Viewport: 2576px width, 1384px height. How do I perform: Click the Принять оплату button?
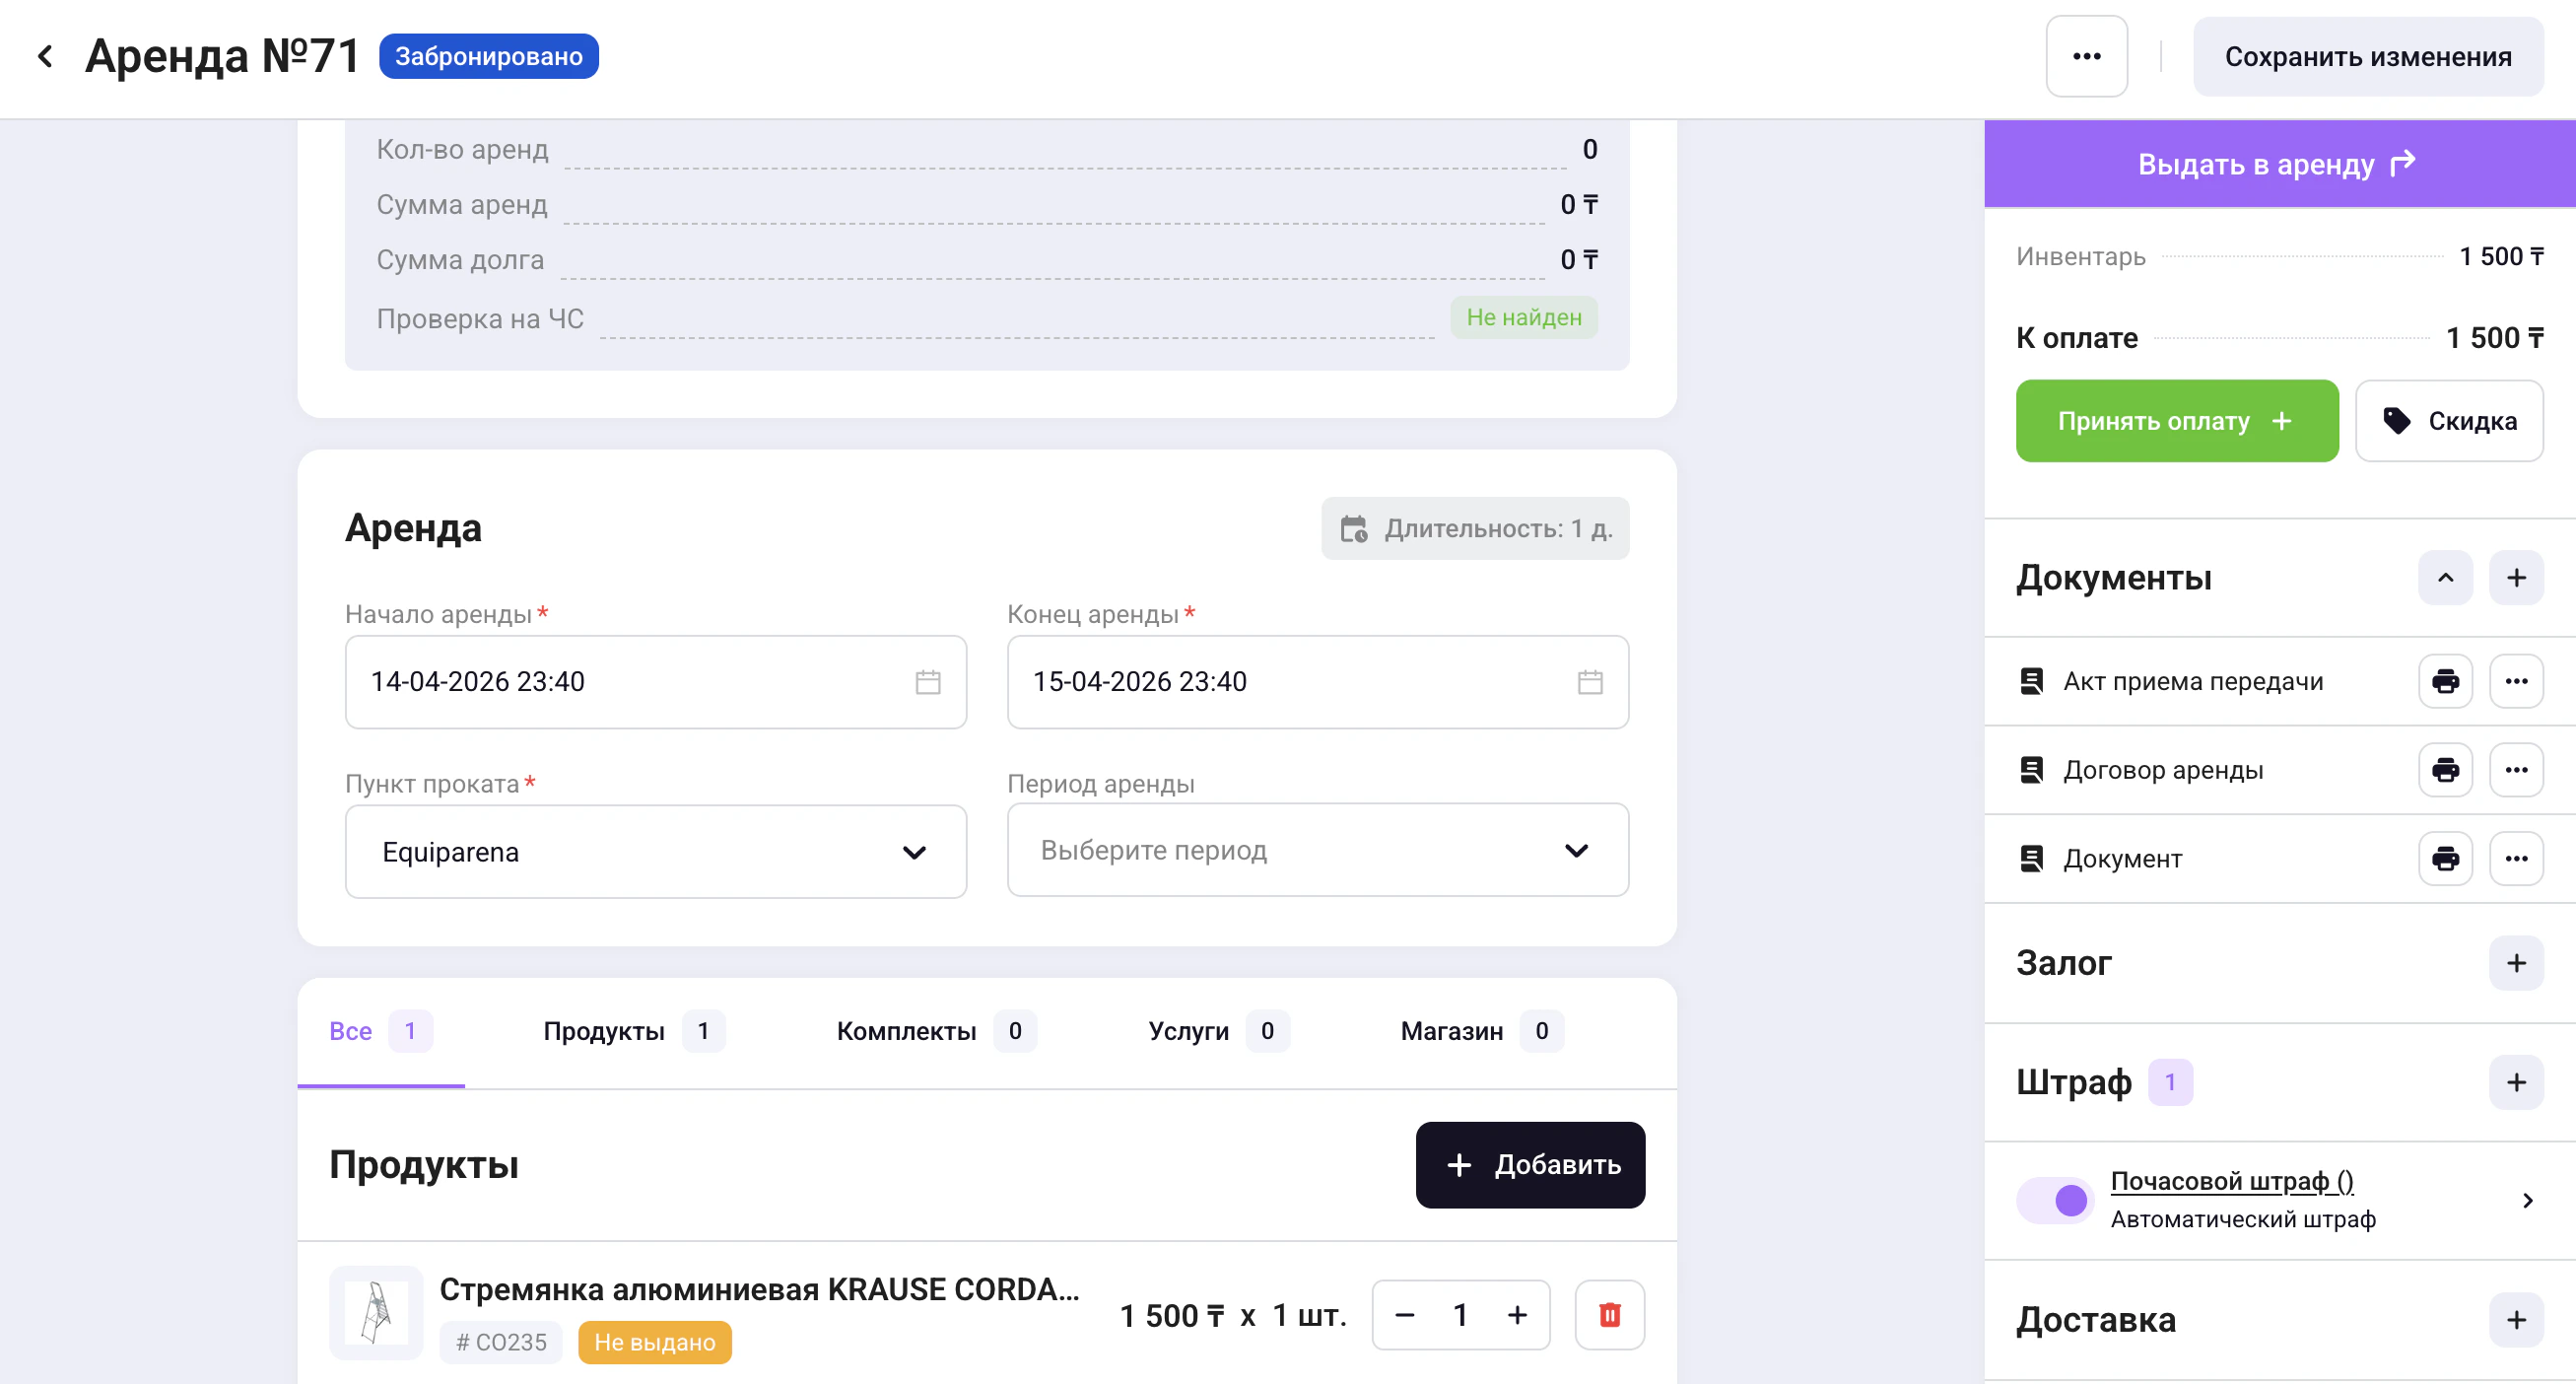click(2176, 421)
